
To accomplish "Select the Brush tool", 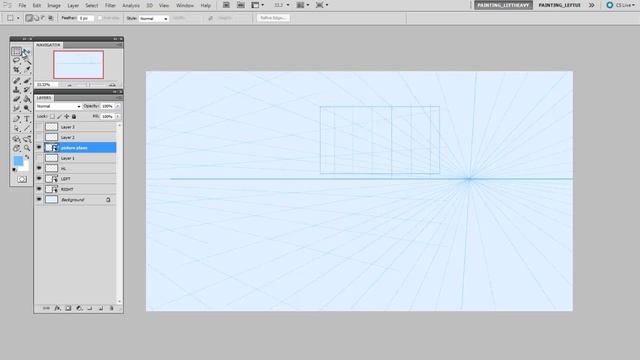I will tap(26, 80).
